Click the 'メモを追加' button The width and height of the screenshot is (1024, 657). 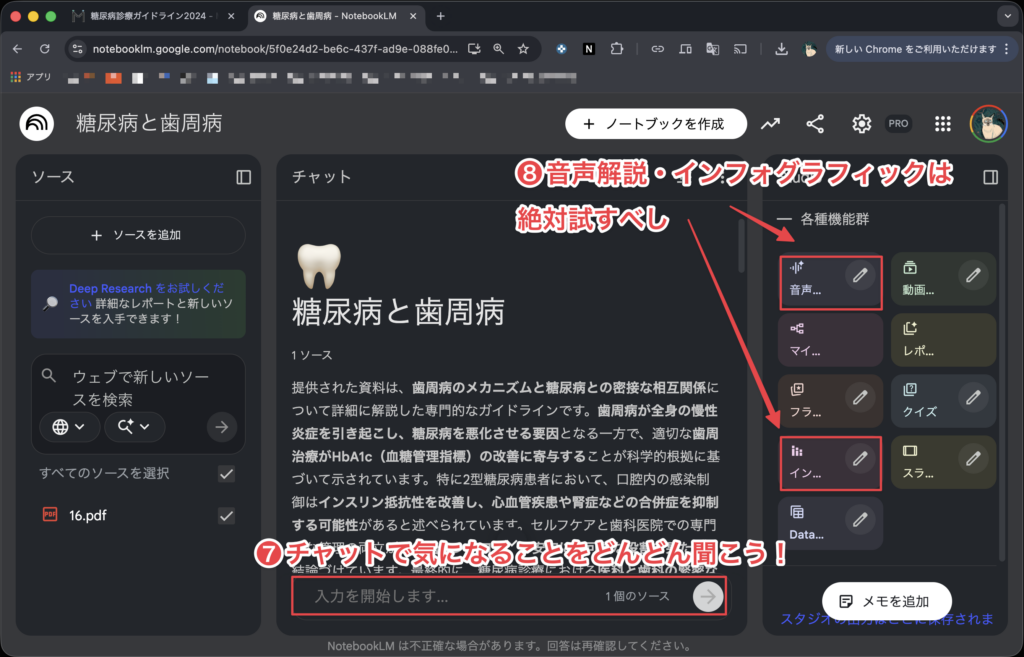point(887,601)
